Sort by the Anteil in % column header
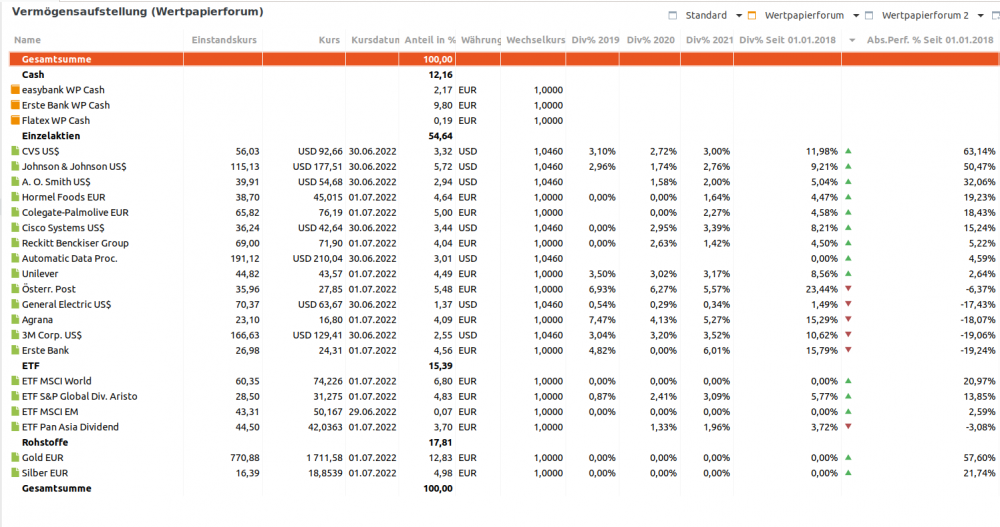 point(430,40)
